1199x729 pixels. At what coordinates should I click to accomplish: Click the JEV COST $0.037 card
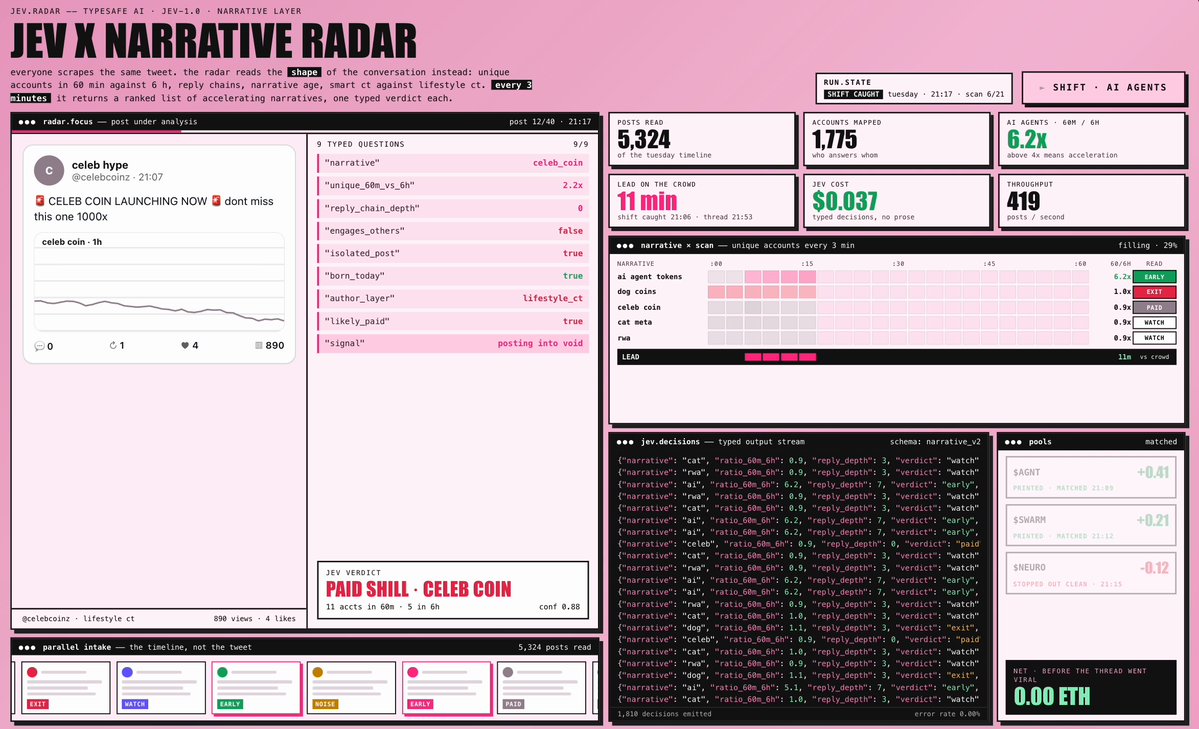coord(897,201)
